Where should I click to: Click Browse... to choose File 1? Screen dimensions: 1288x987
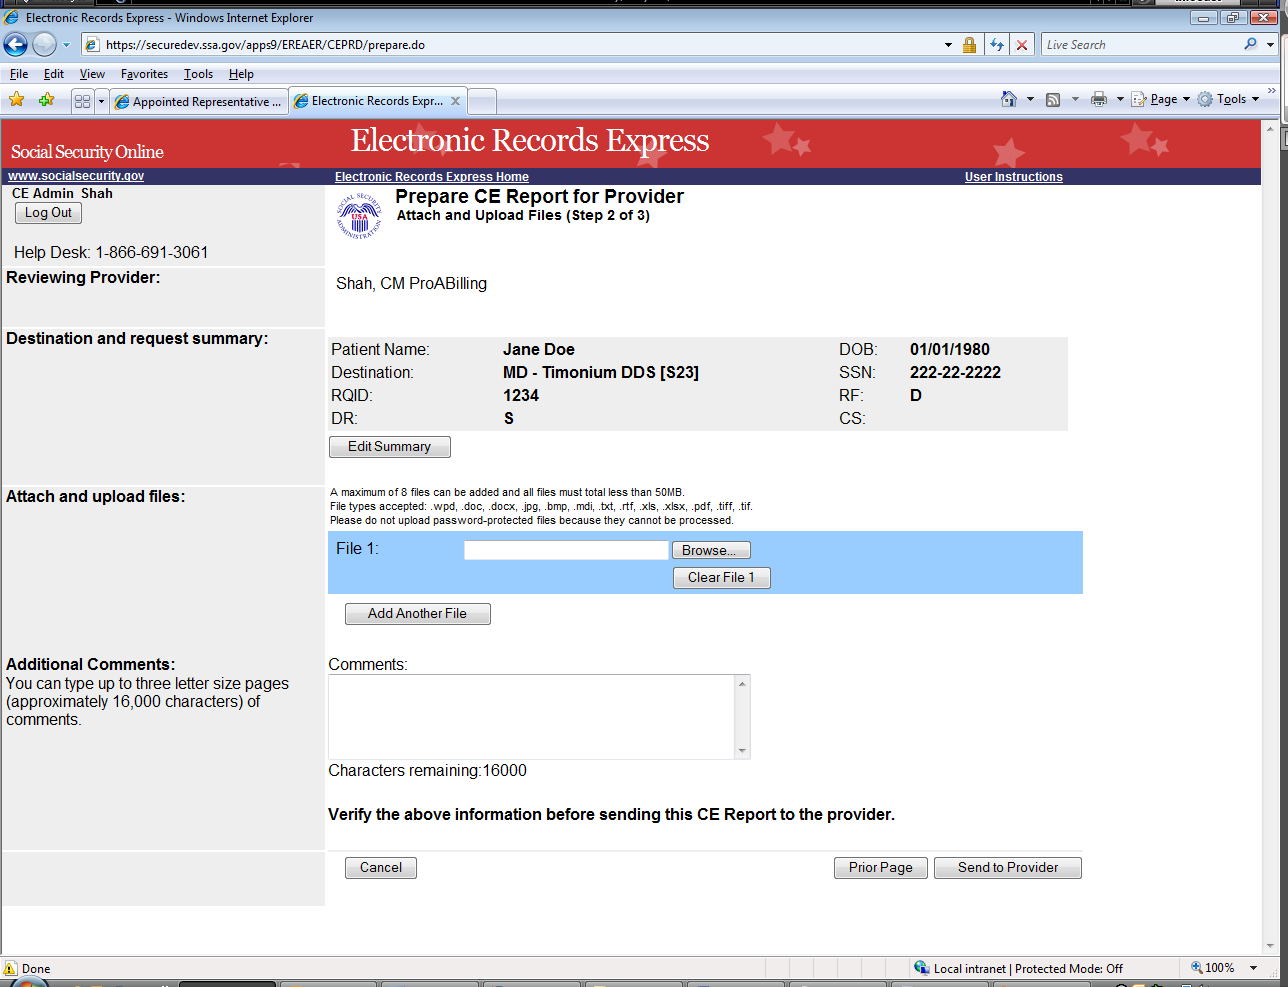pos(711,550)
